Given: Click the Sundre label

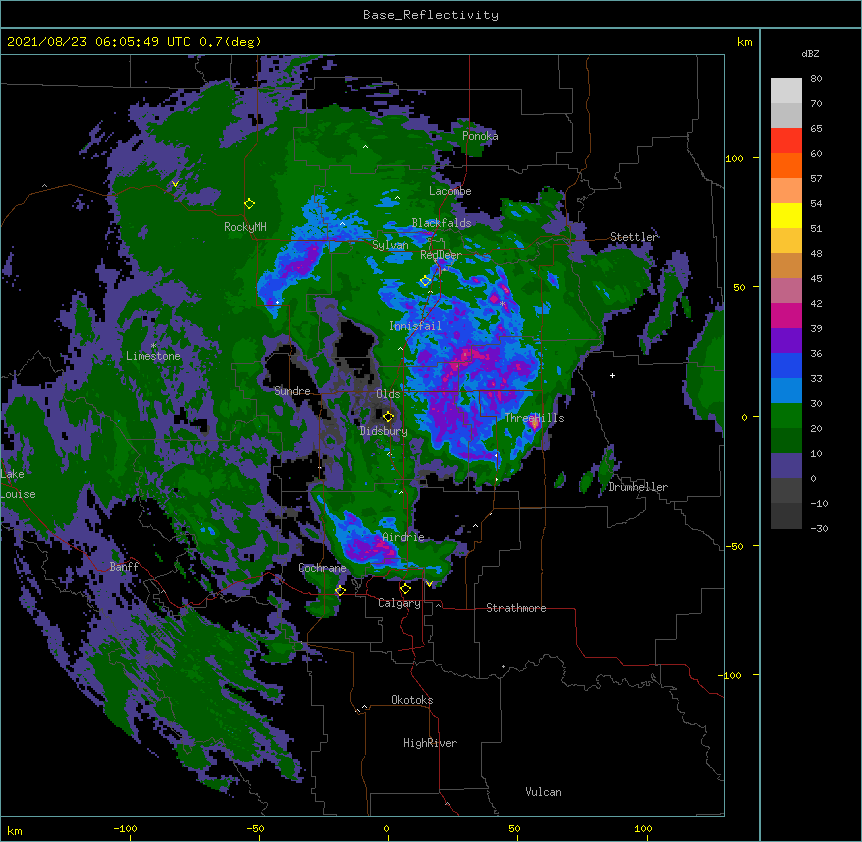Looking at the screenshot, I should click(292, 391).
